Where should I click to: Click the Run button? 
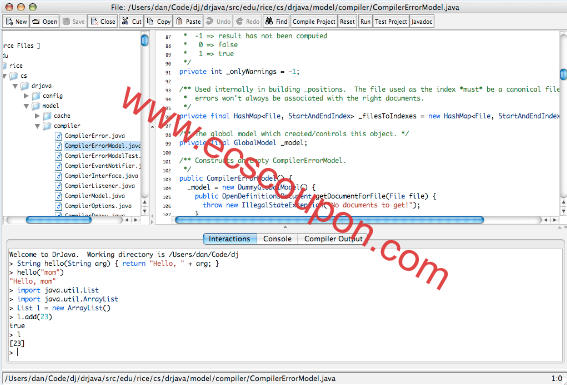365,22
